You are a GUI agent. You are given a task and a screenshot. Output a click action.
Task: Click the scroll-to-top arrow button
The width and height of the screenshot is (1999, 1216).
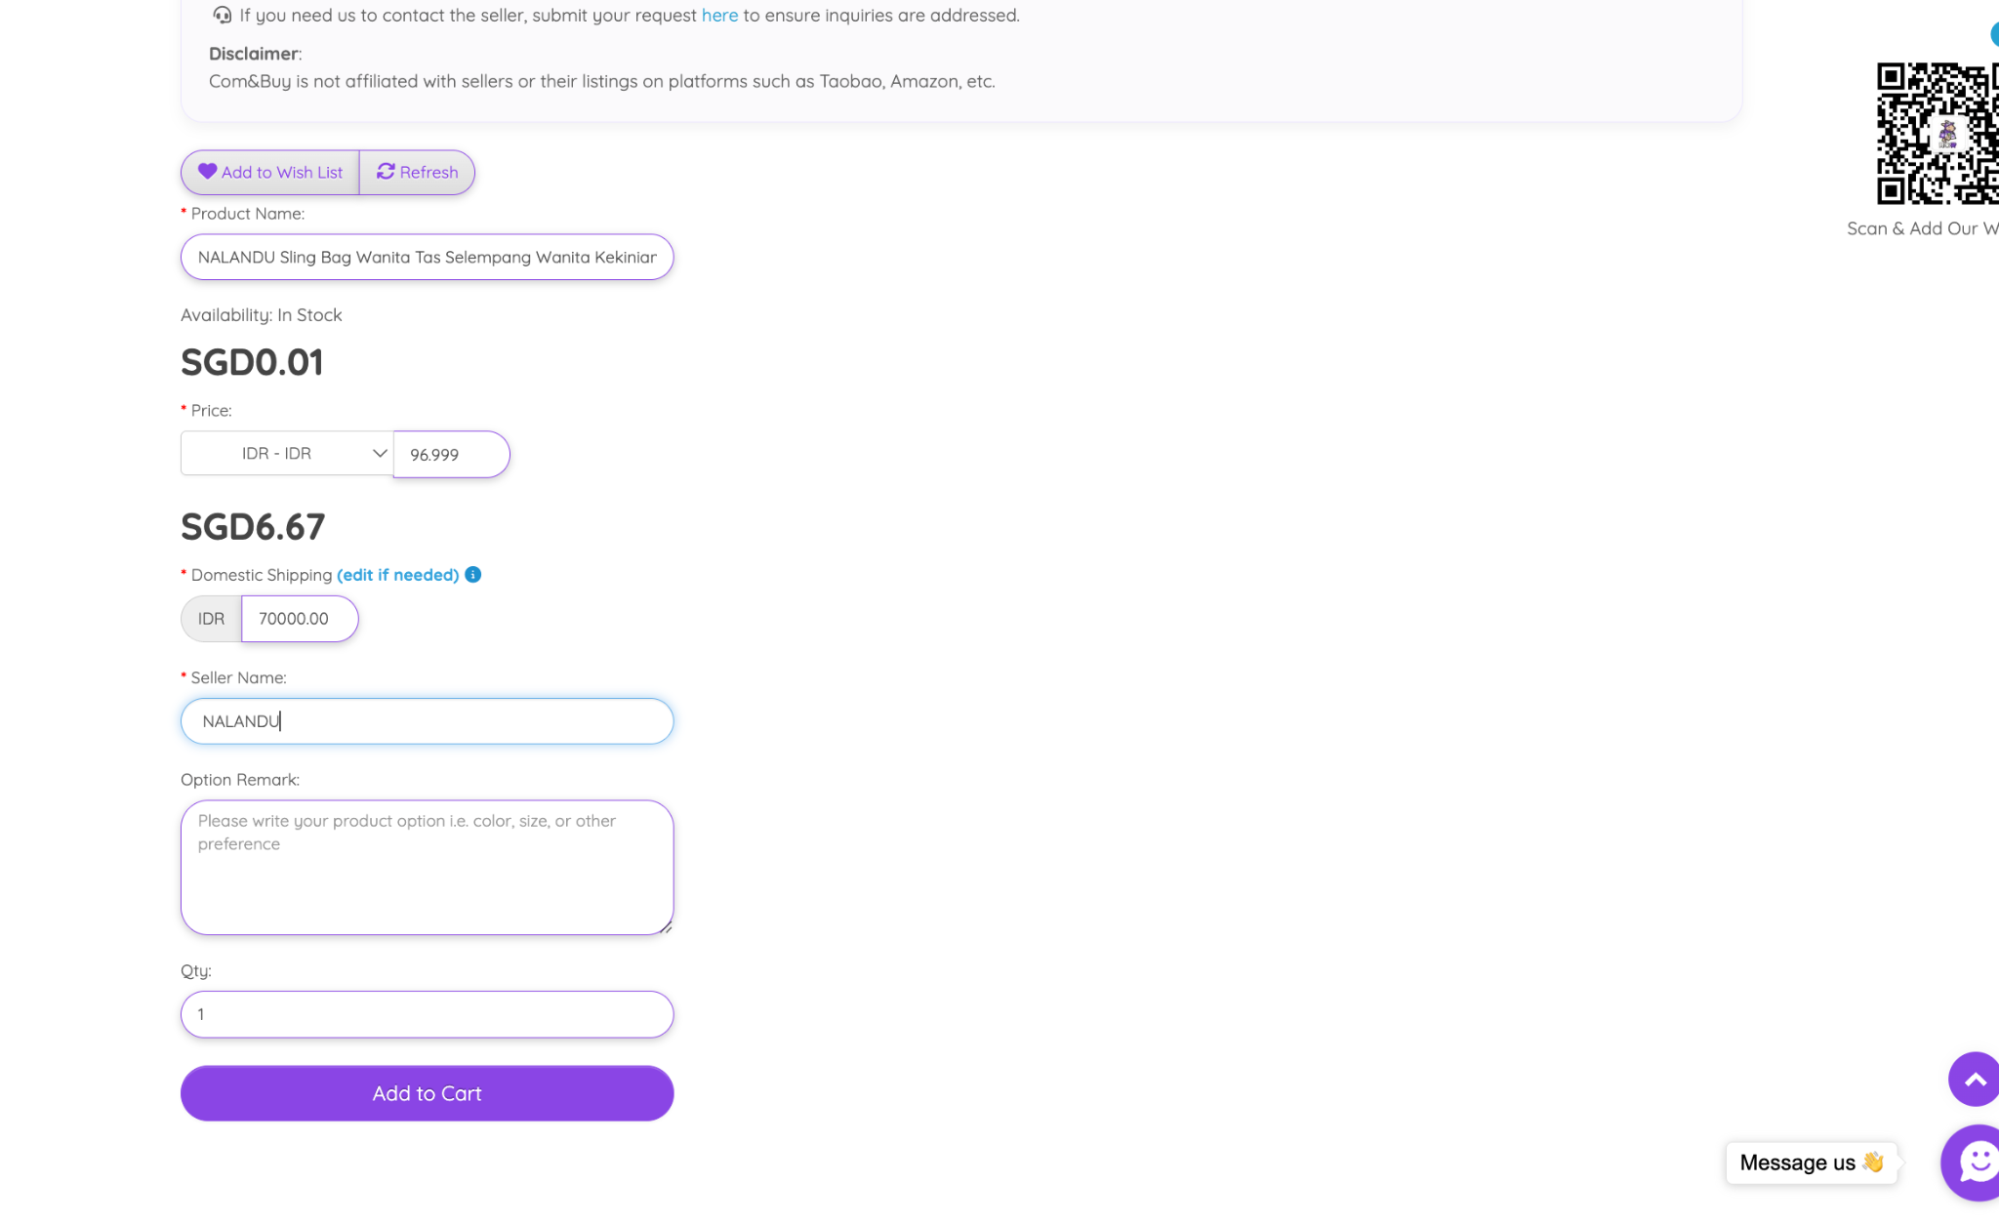1974,1079
